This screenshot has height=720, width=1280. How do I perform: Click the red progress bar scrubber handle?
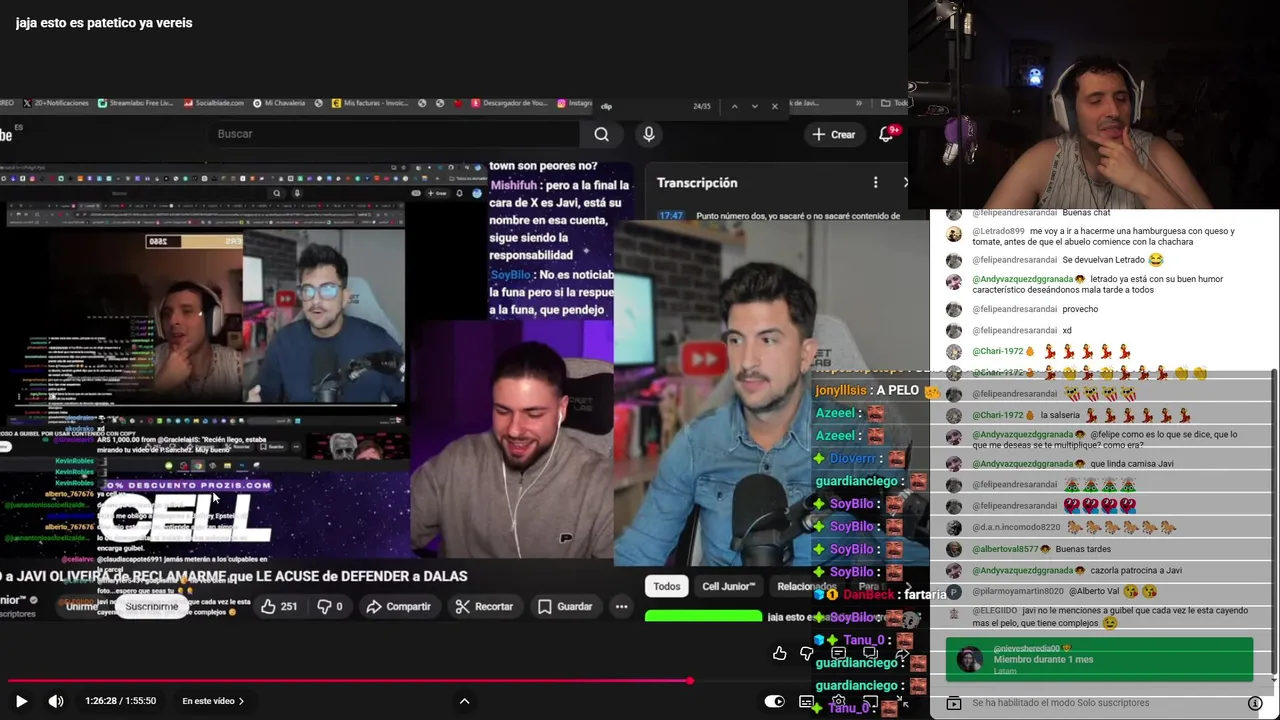pos(689,681)
